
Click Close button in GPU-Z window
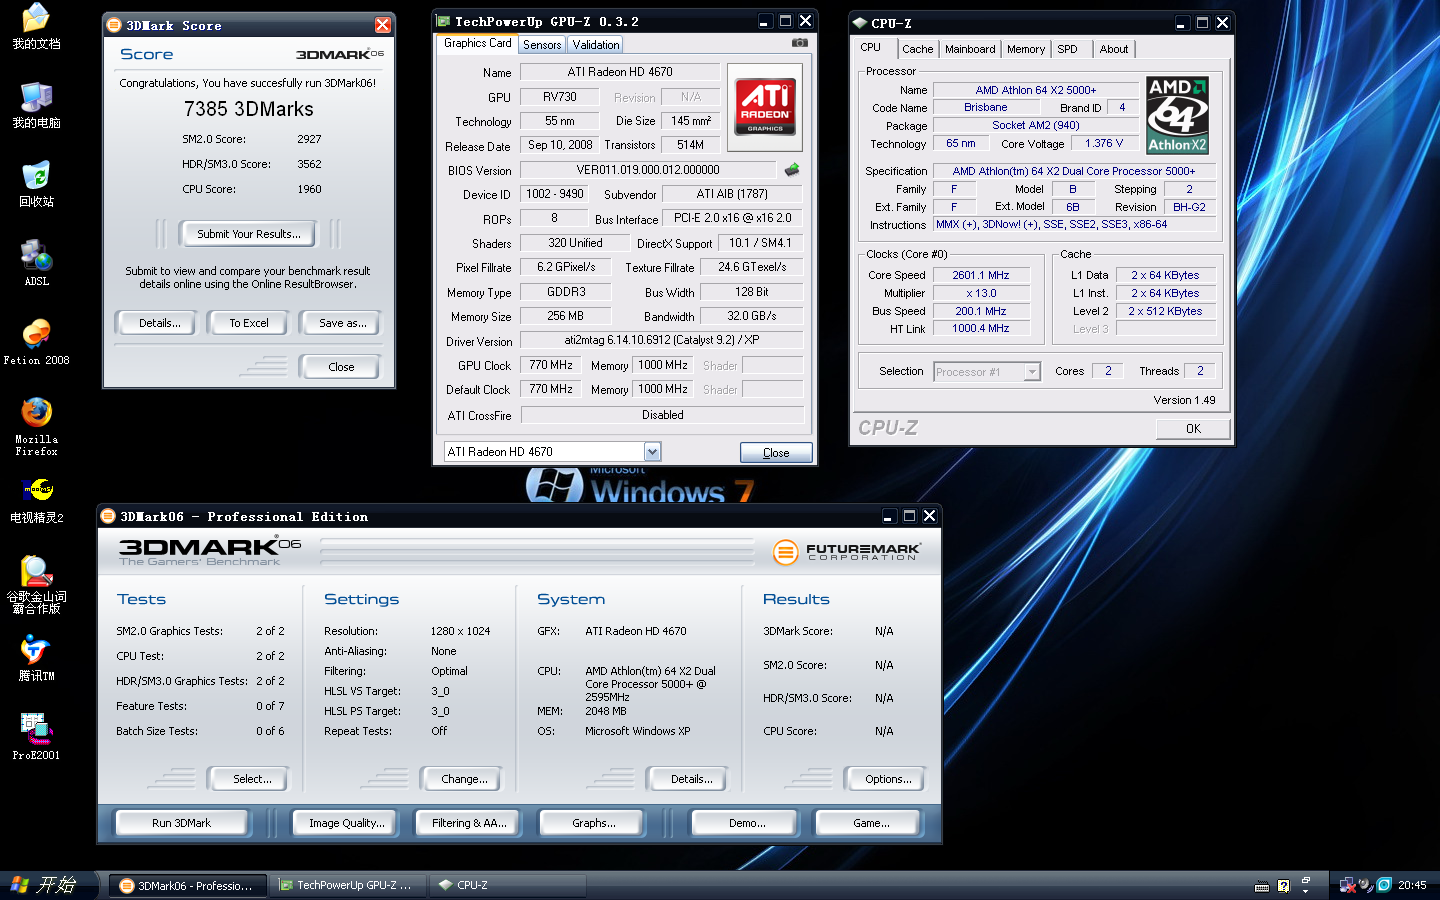point(776,453)
